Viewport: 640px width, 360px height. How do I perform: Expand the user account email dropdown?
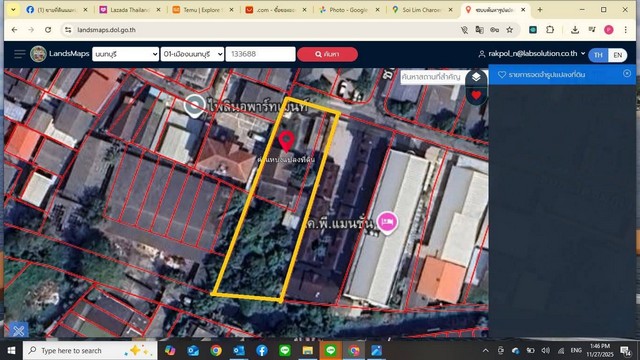click(x=532, y=53)
